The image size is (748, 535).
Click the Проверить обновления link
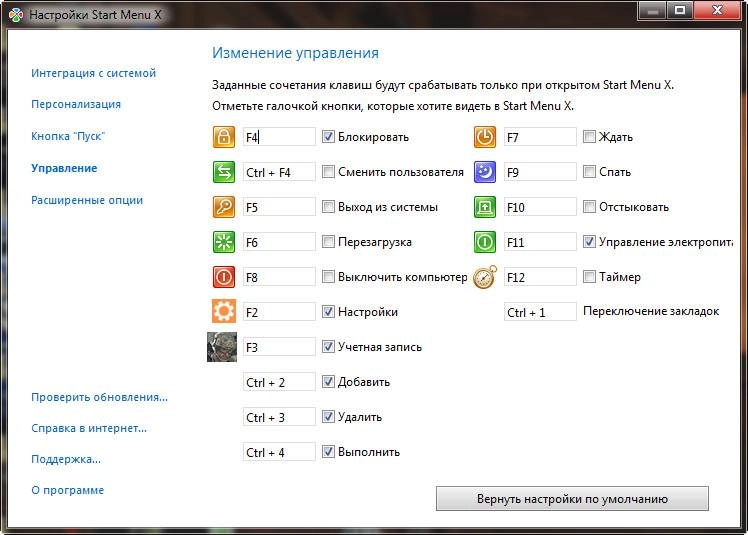[99, 397]
